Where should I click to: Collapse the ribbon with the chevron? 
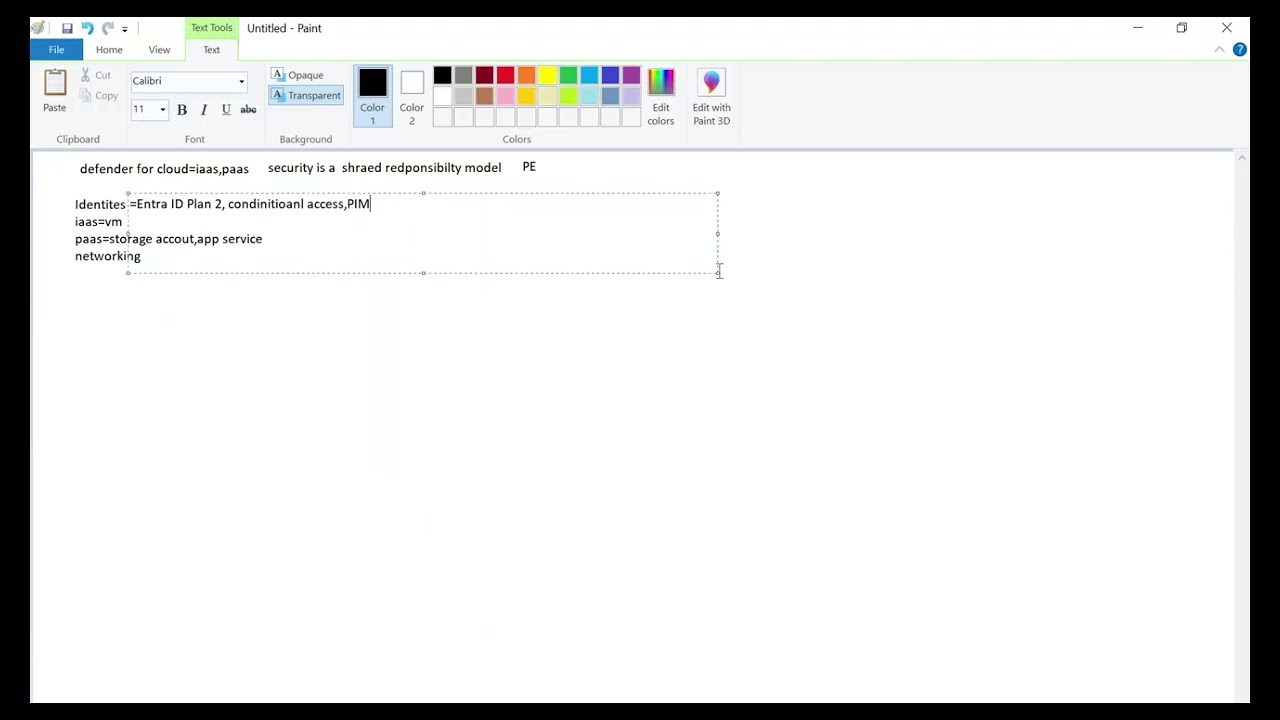pyautogui.click(x=1219, y=50)
